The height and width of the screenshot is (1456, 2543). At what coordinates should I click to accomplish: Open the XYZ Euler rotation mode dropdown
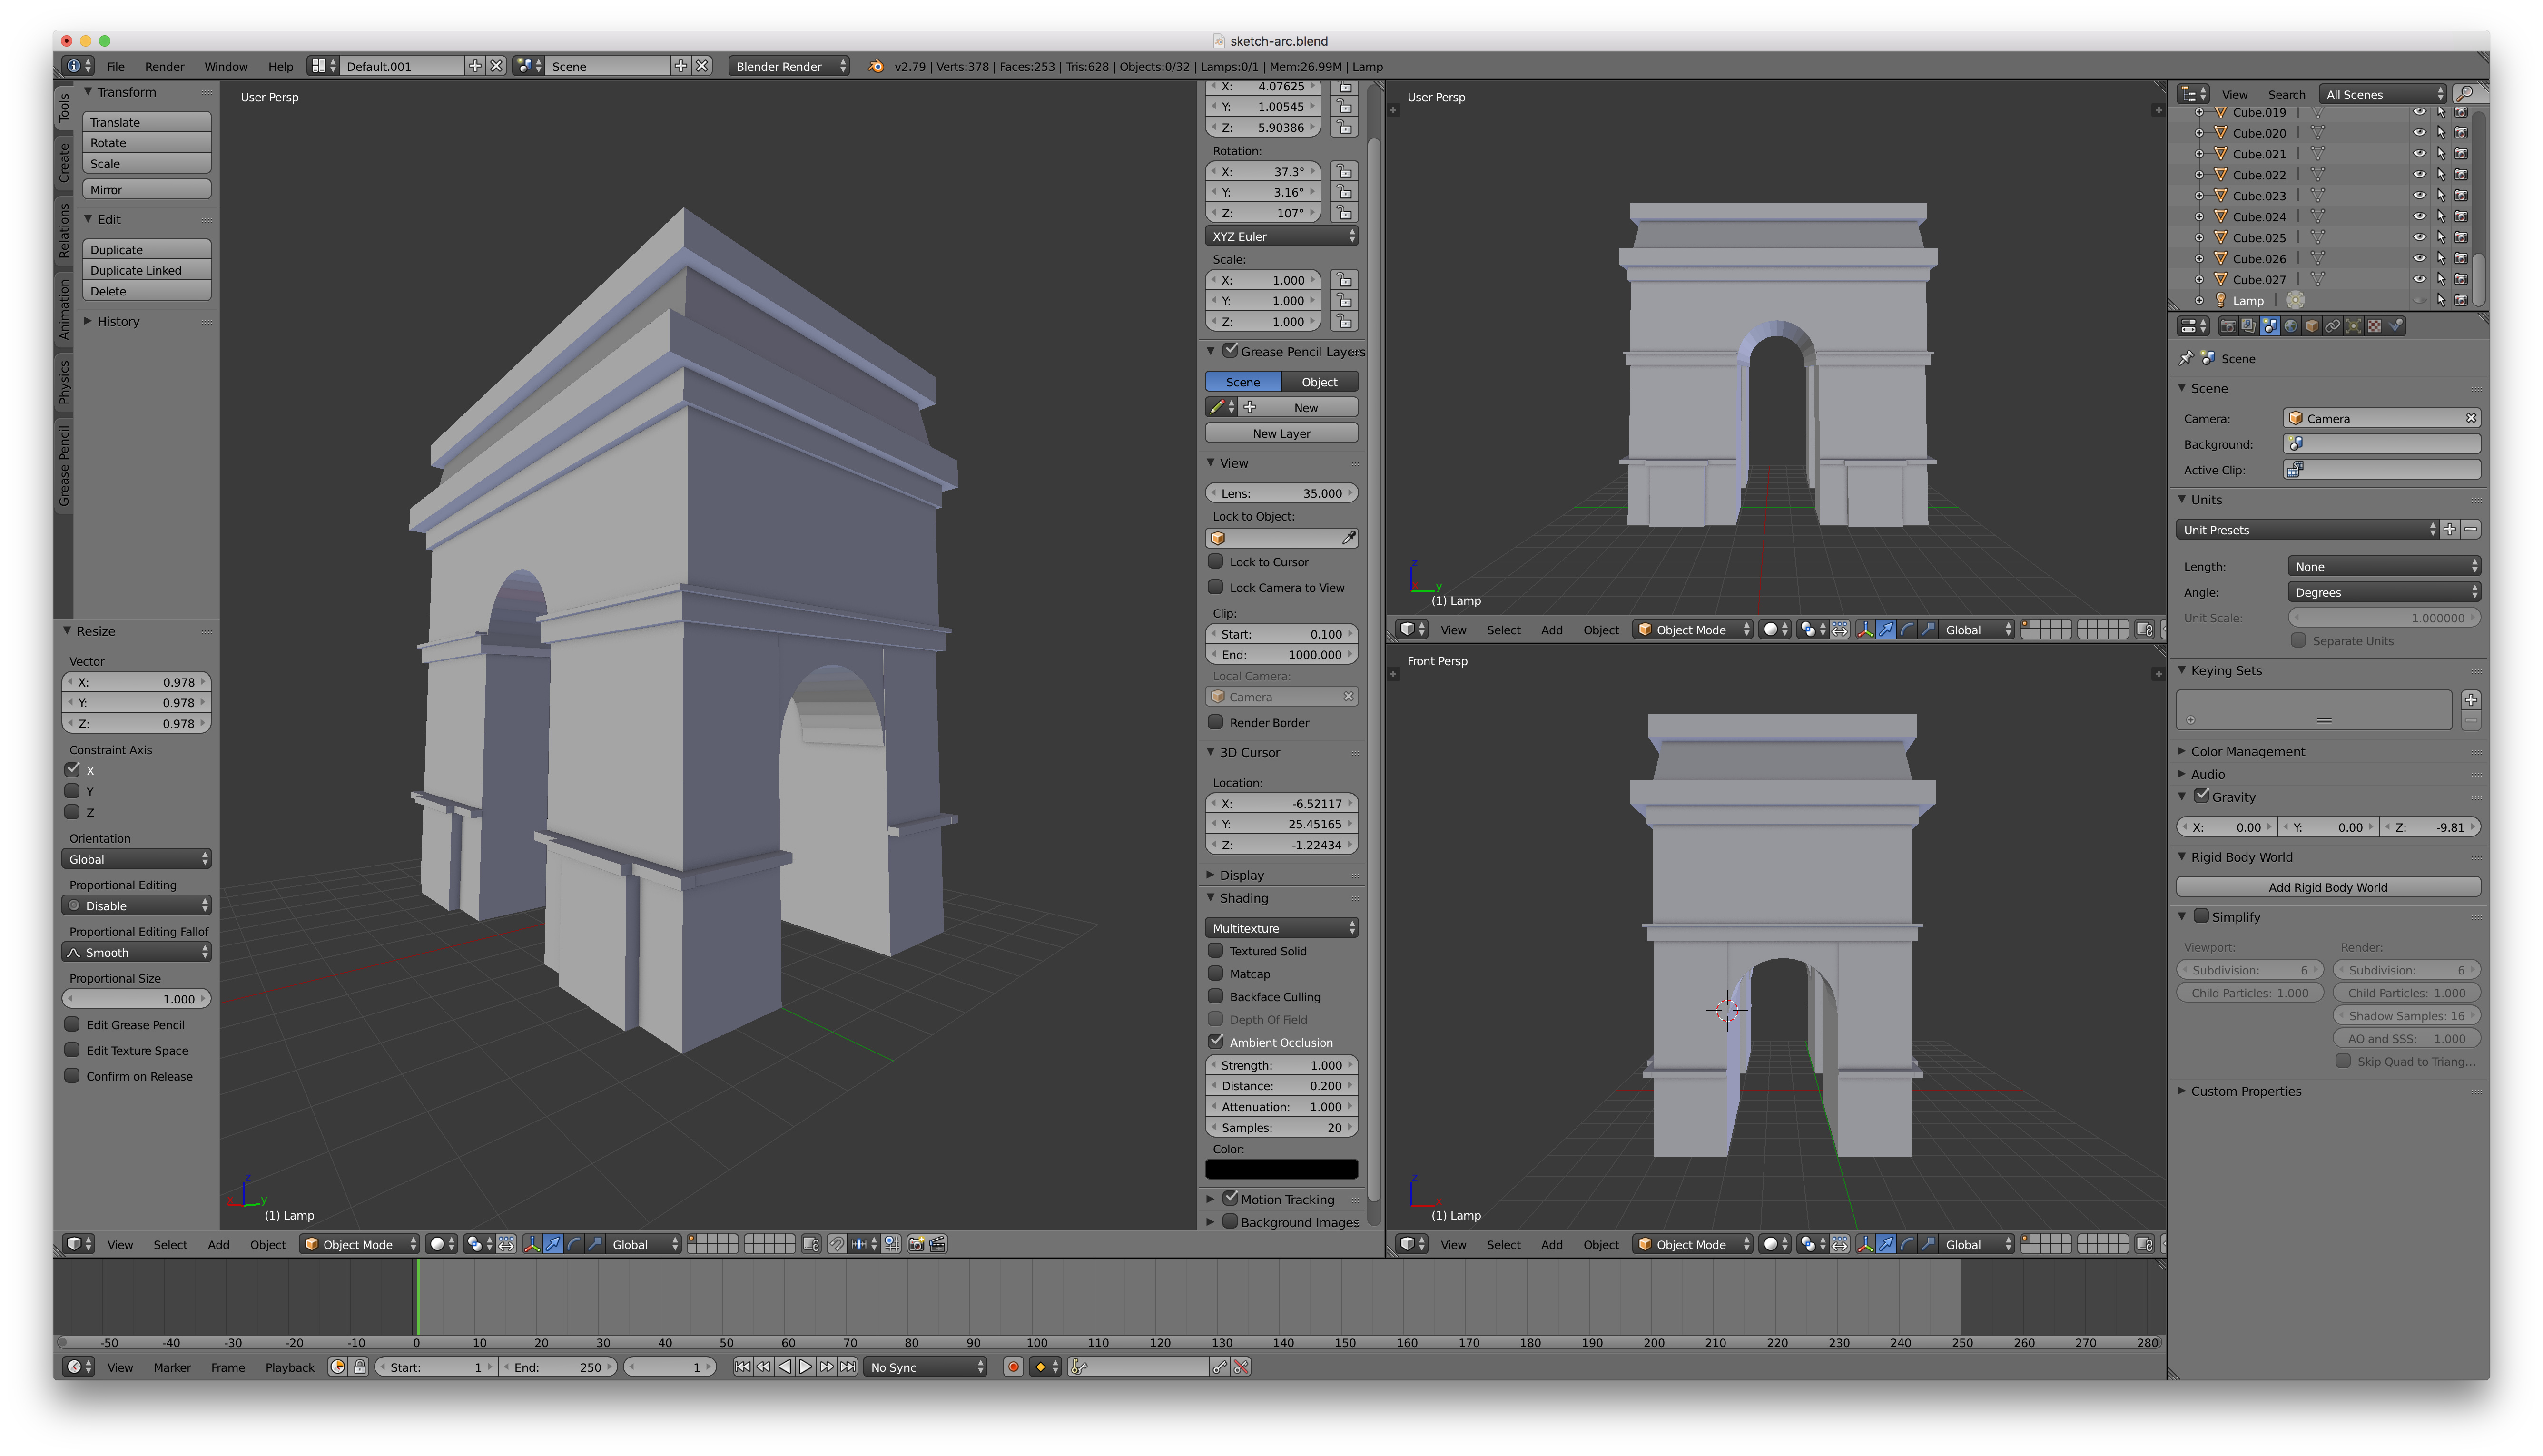click(x=1281, y=236)
